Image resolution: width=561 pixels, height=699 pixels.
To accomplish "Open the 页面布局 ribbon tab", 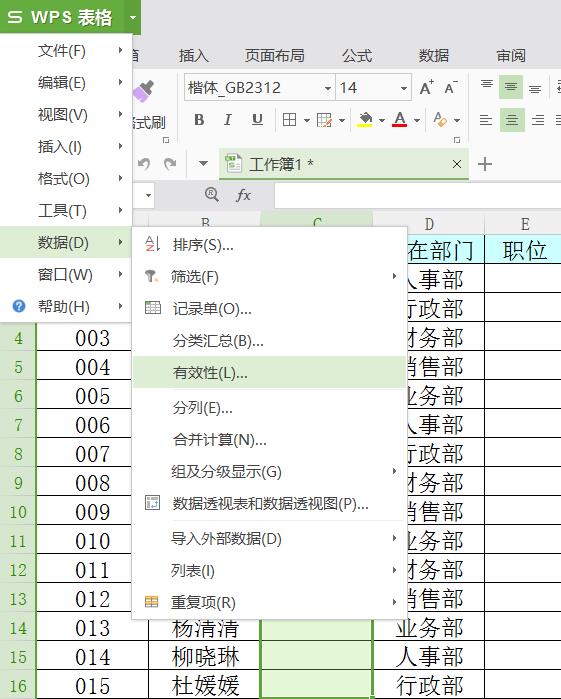I will click(275, 56).
